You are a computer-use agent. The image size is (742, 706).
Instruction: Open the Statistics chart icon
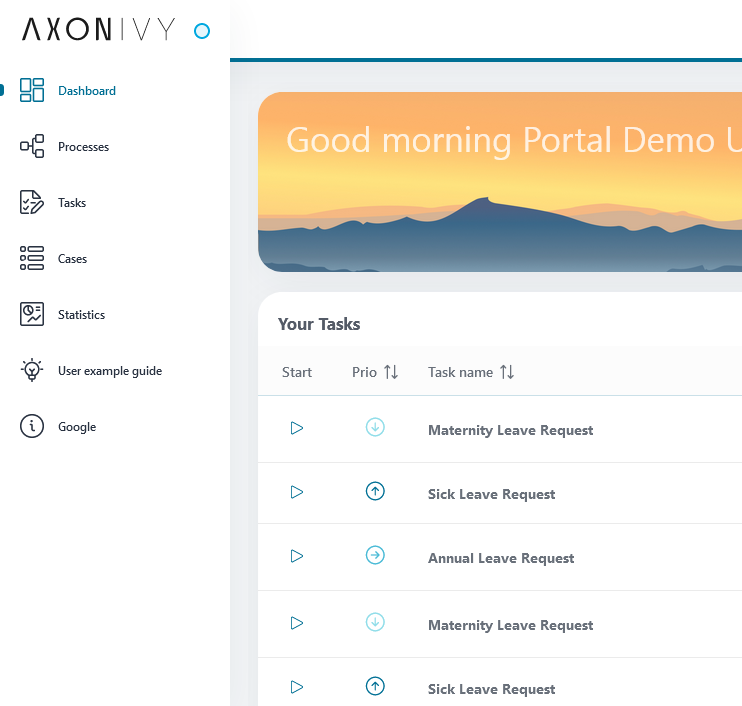click(x=32, y=315)
